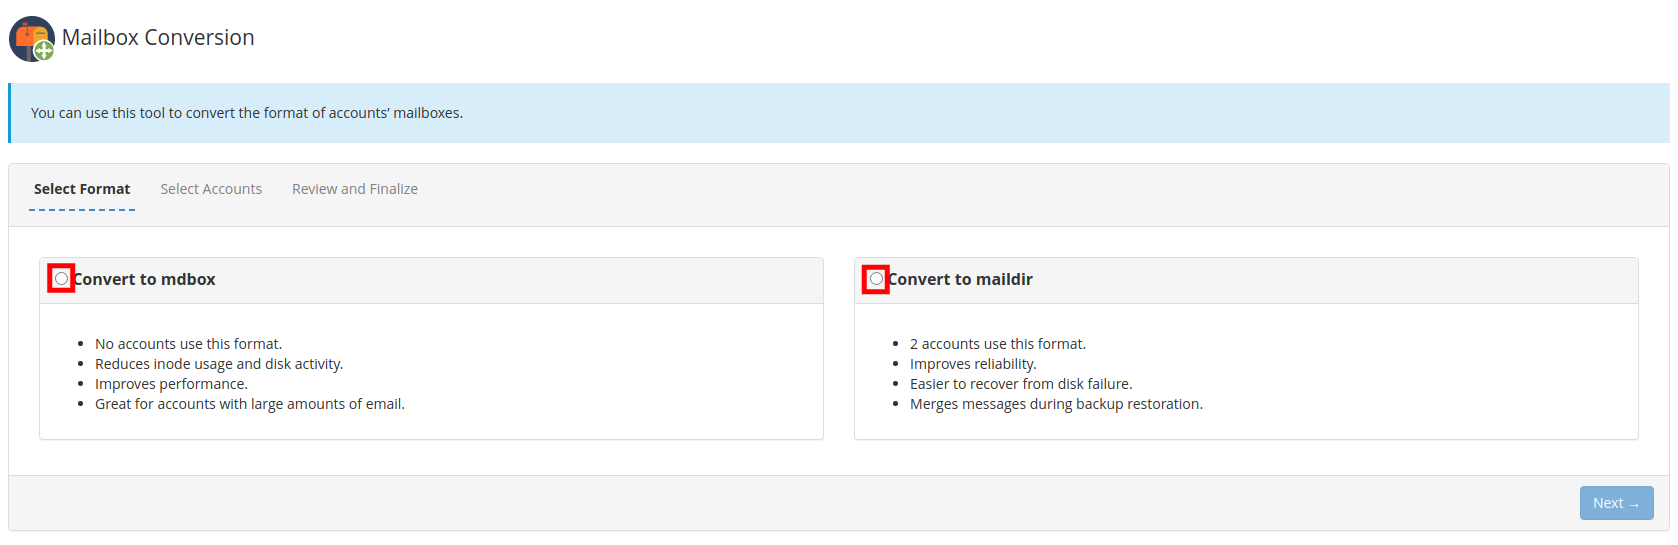
Task: Click "Merges messages during backup restoration" bullet
Action: point(1056,404)
